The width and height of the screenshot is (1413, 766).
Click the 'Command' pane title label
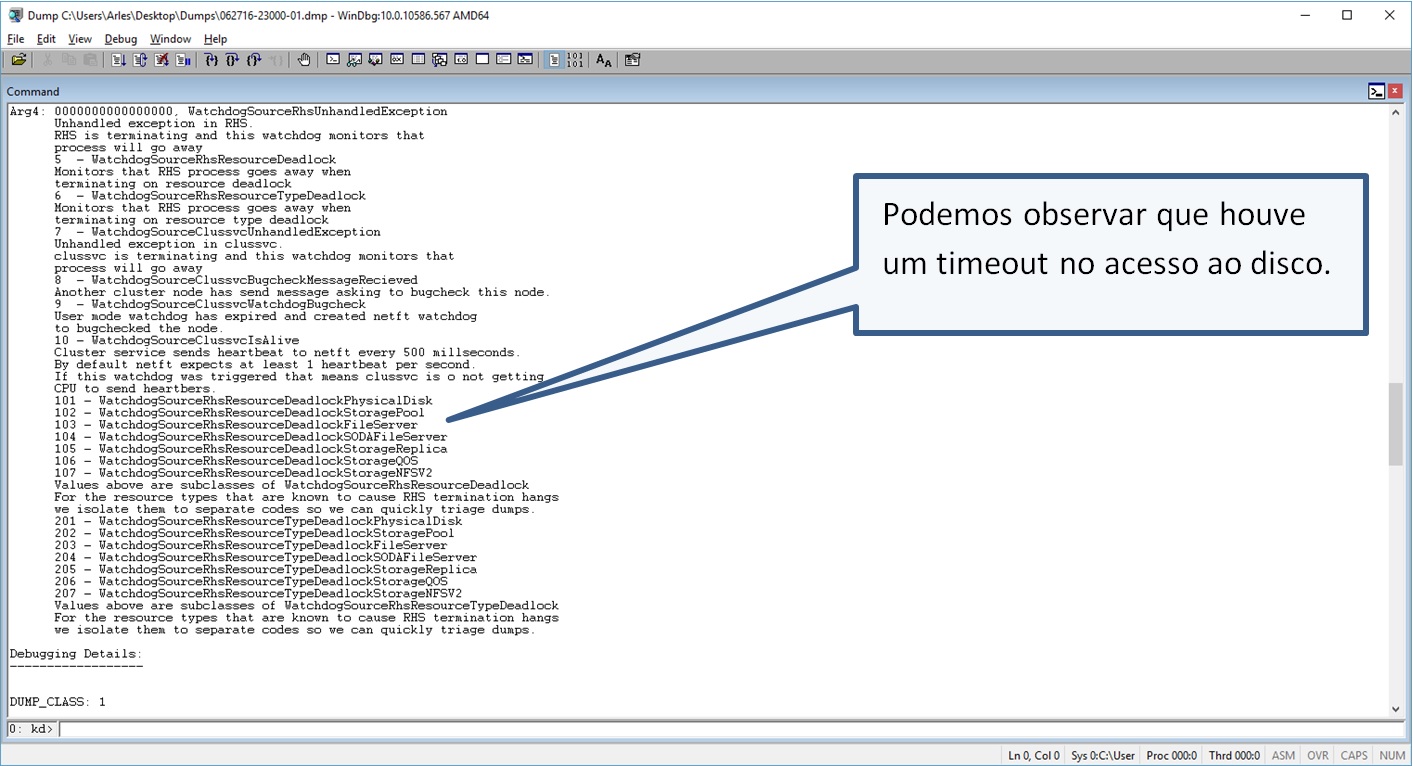(33, 91)
